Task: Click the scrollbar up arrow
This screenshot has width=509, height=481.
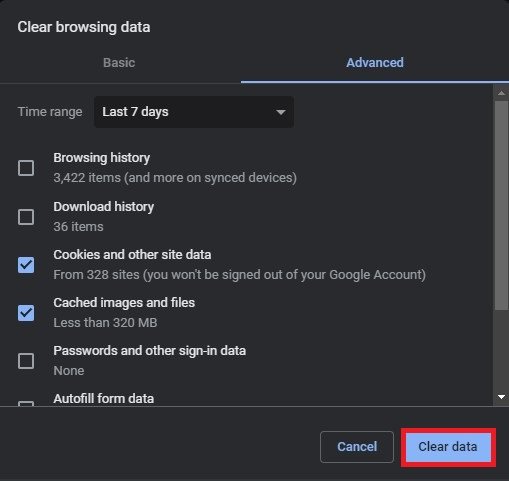Action: (x=501, y=93)
